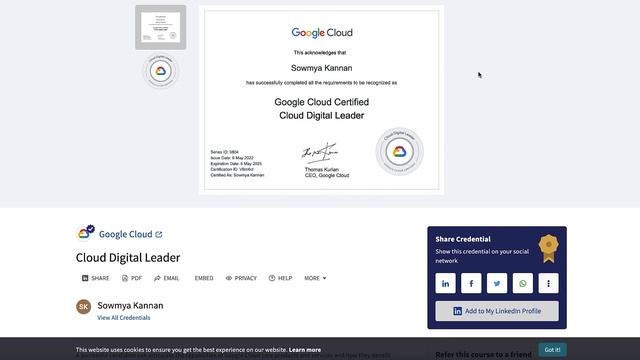
Task: Select the certificate thumbnail preview
Action: pyautogui.click(x=160, y=27)
